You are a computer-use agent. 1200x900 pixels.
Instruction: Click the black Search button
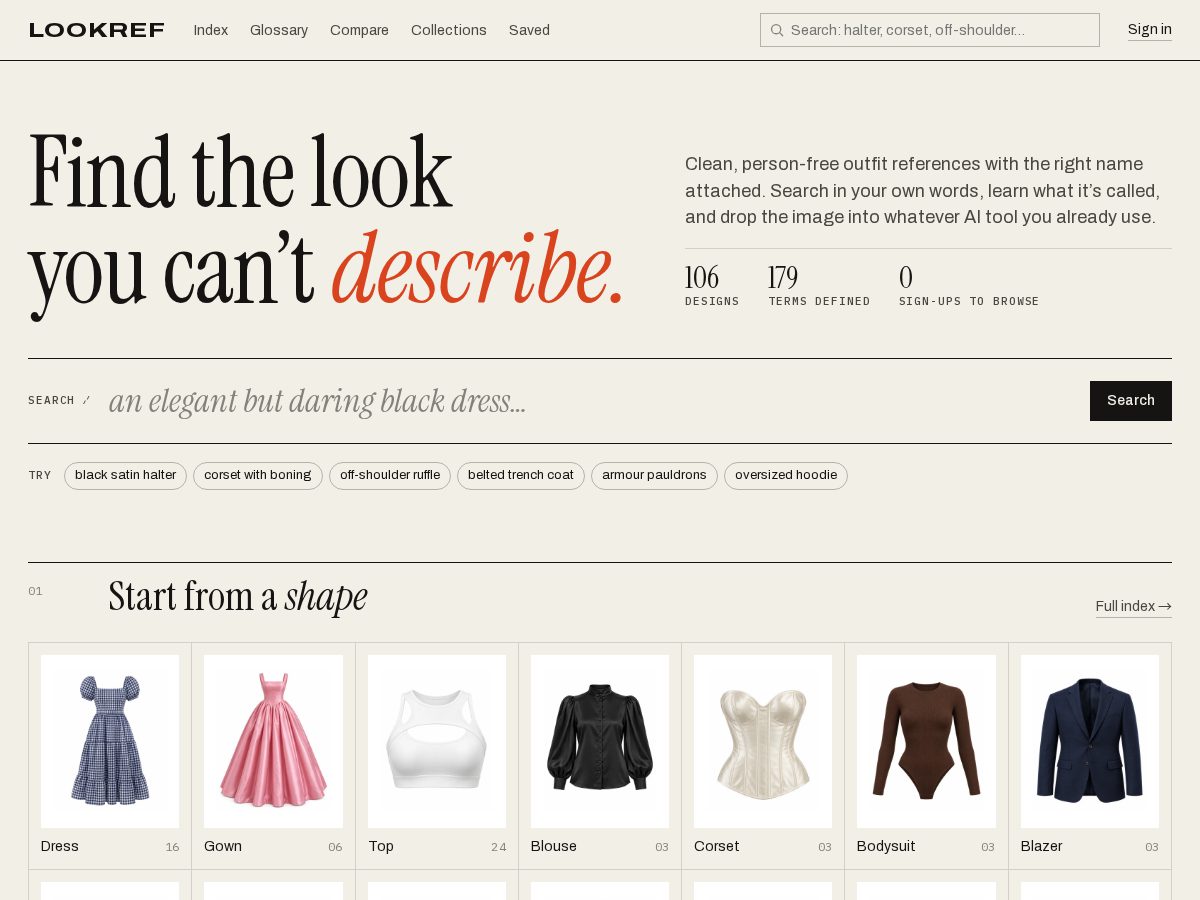(x=1131, y=401)
